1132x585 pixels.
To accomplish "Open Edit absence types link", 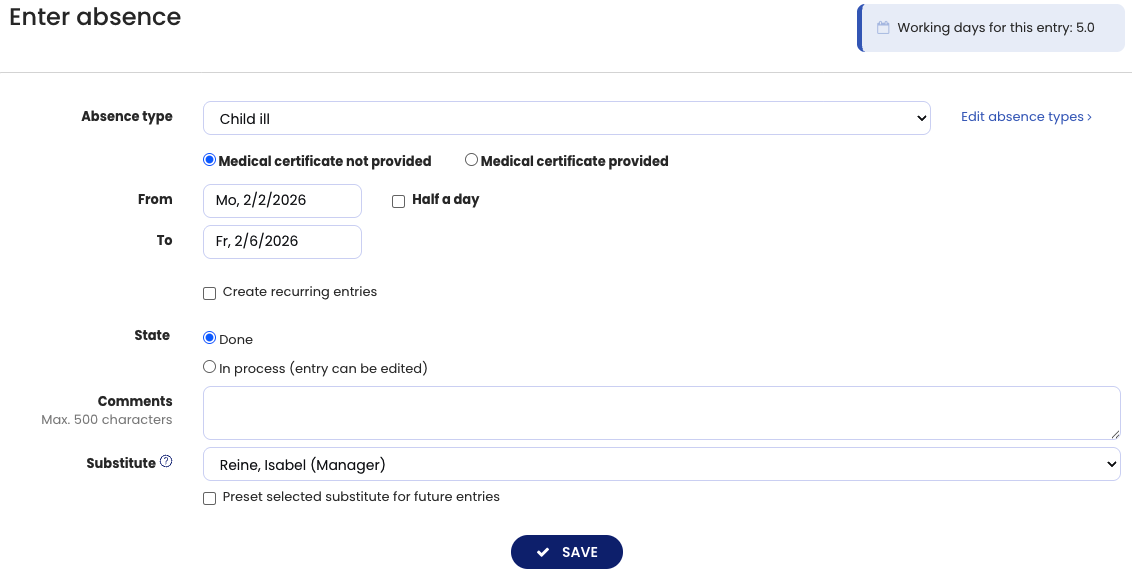I will (x=1021, y=117).
